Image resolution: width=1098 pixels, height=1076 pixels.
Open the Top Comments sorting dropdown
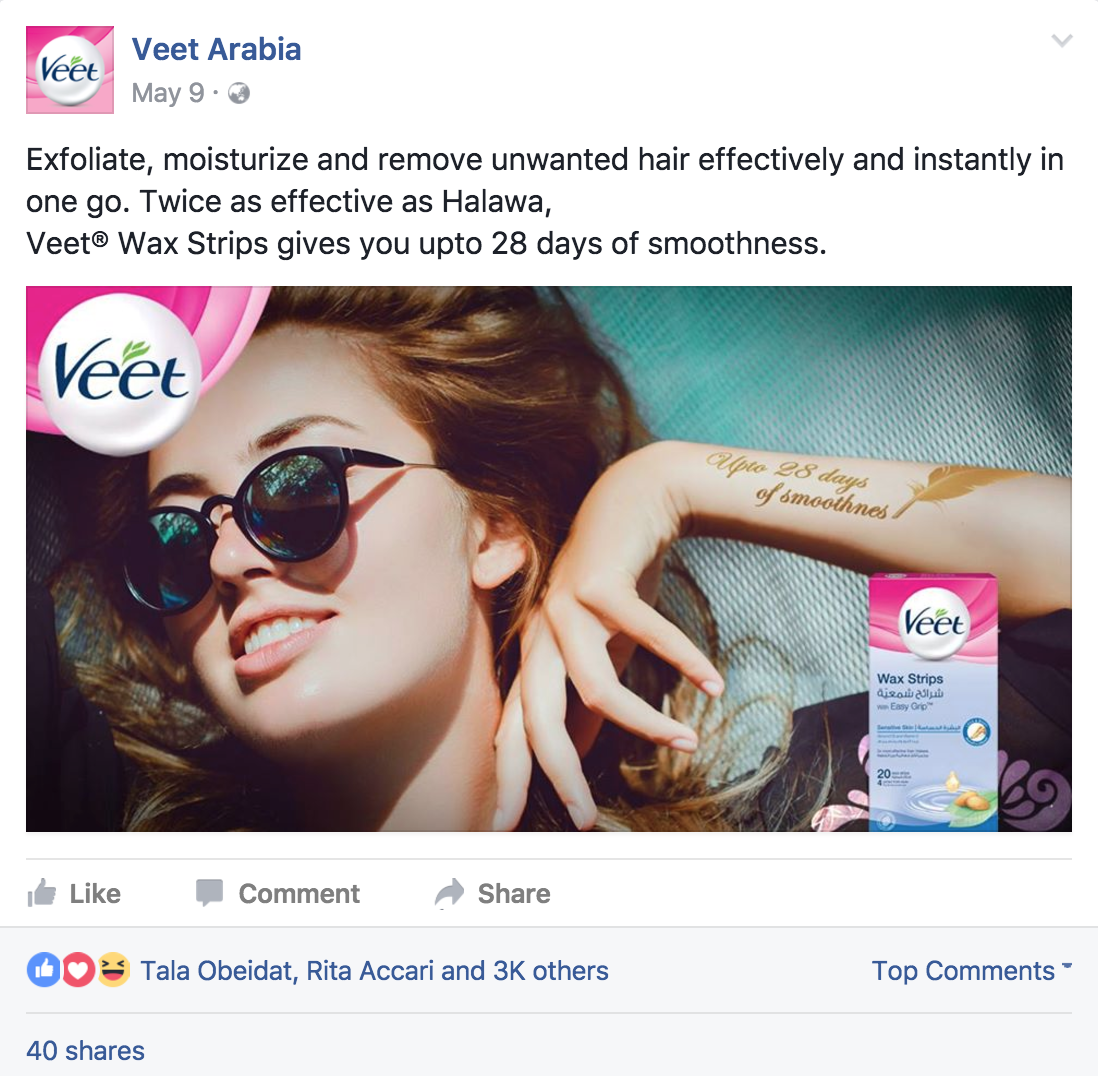pos(971,971)
